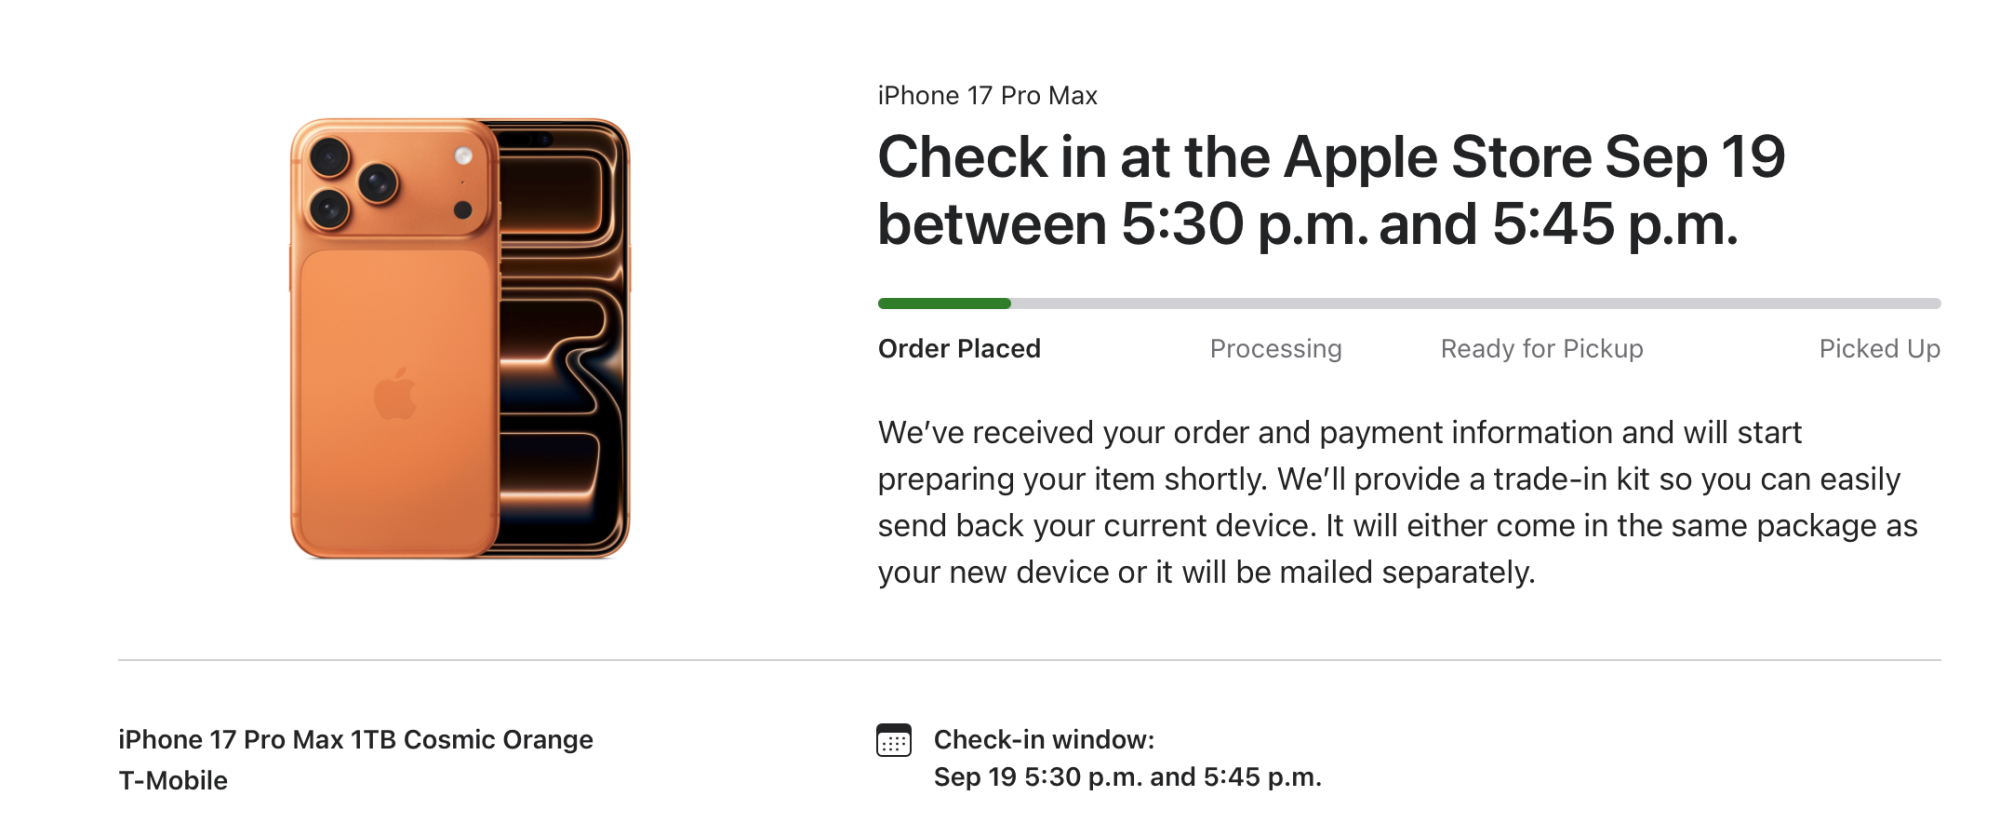Image resolution: width=2000 pixels, height=823 pixels.
Task: Select the Processing status stage
Action: pyautogui.click(x=1275, y=348)
